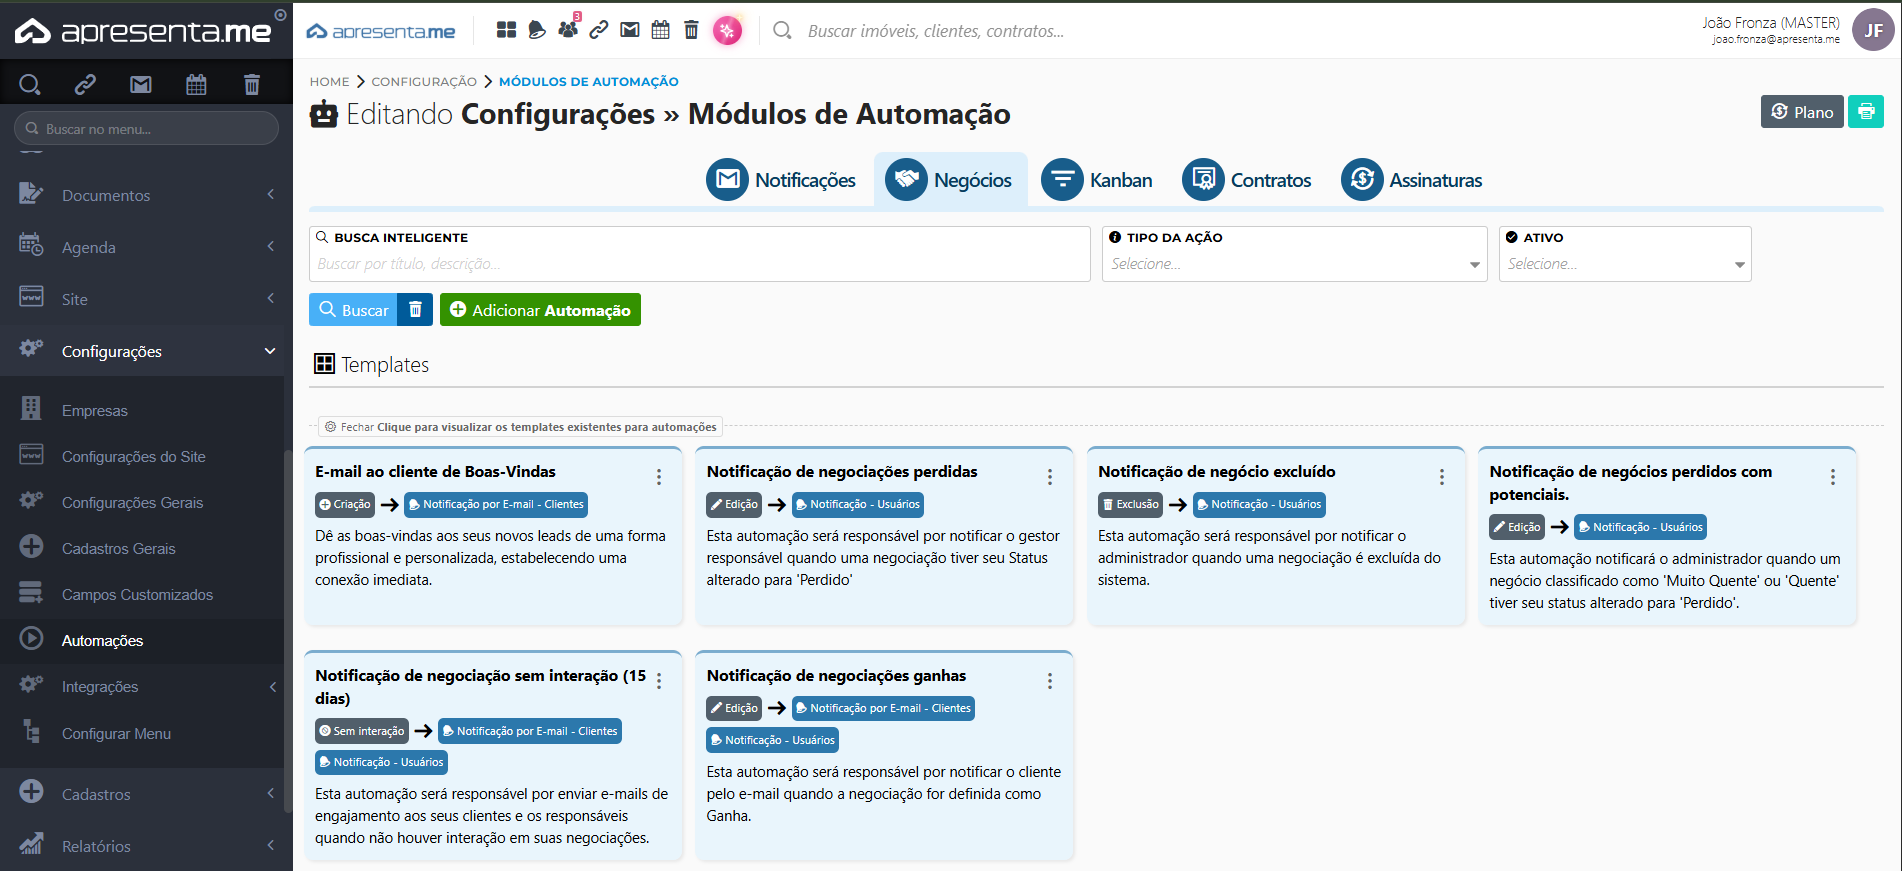Click the Sem interação tag
The width and height of the screenshot is (1902, 871).
[x=362, y=731]
